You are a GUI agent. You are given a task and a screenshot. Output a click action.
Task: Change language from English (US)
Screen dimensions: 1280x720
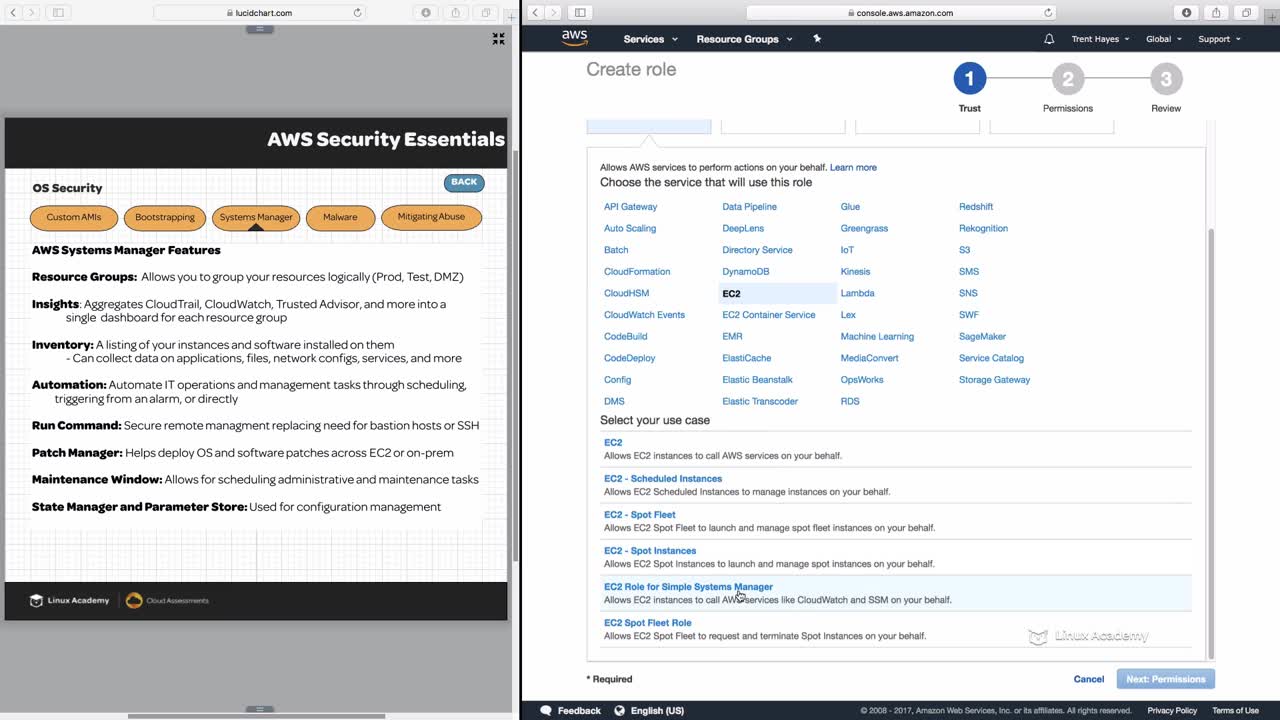649,711
